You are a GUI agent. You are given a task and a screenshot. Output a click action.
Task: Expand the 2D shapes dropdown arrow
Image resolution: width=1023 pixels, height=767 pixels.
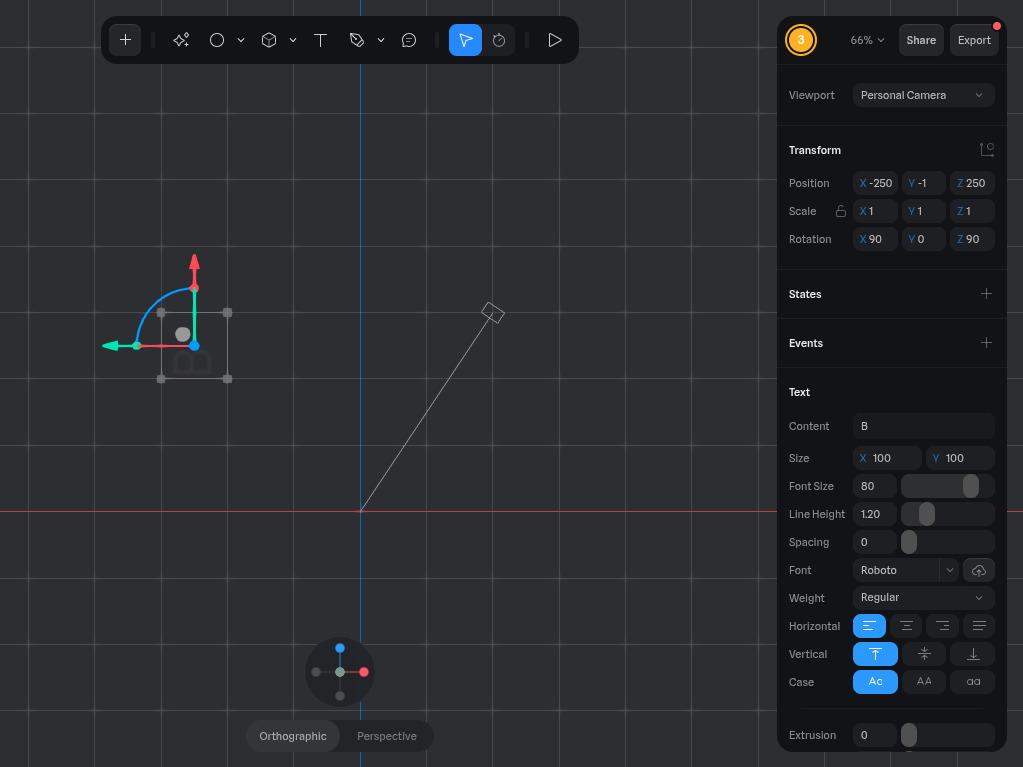tap(241, 40)
